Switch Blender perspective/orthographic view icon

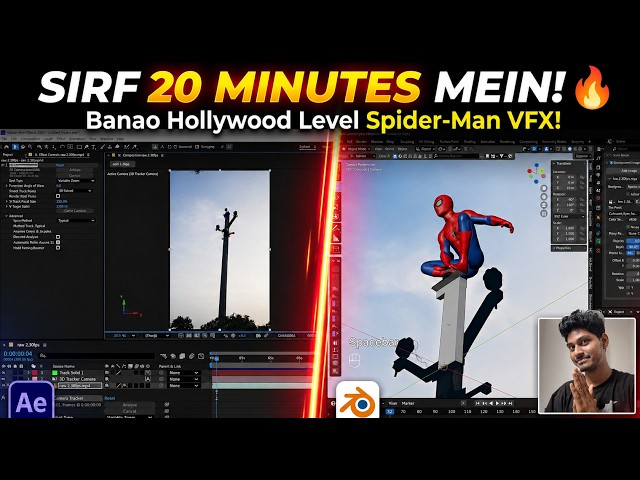[544, 213]
